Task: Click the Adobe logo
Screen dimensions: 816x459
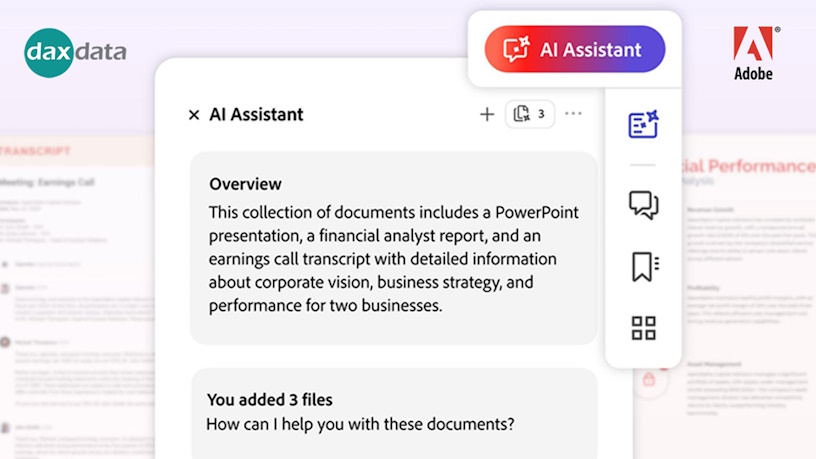Action: [x=753, y=53]
